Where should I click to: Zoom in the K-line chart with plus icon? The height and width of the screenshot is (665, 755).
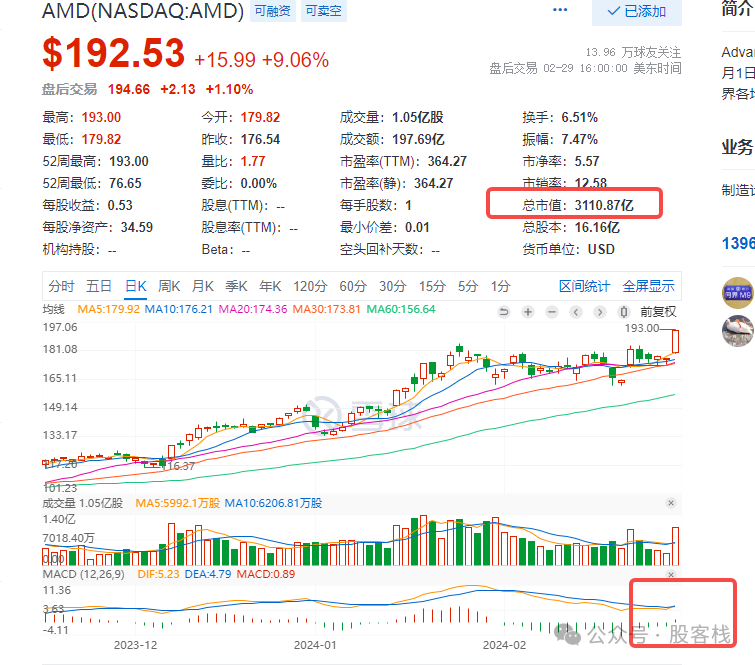528,312
